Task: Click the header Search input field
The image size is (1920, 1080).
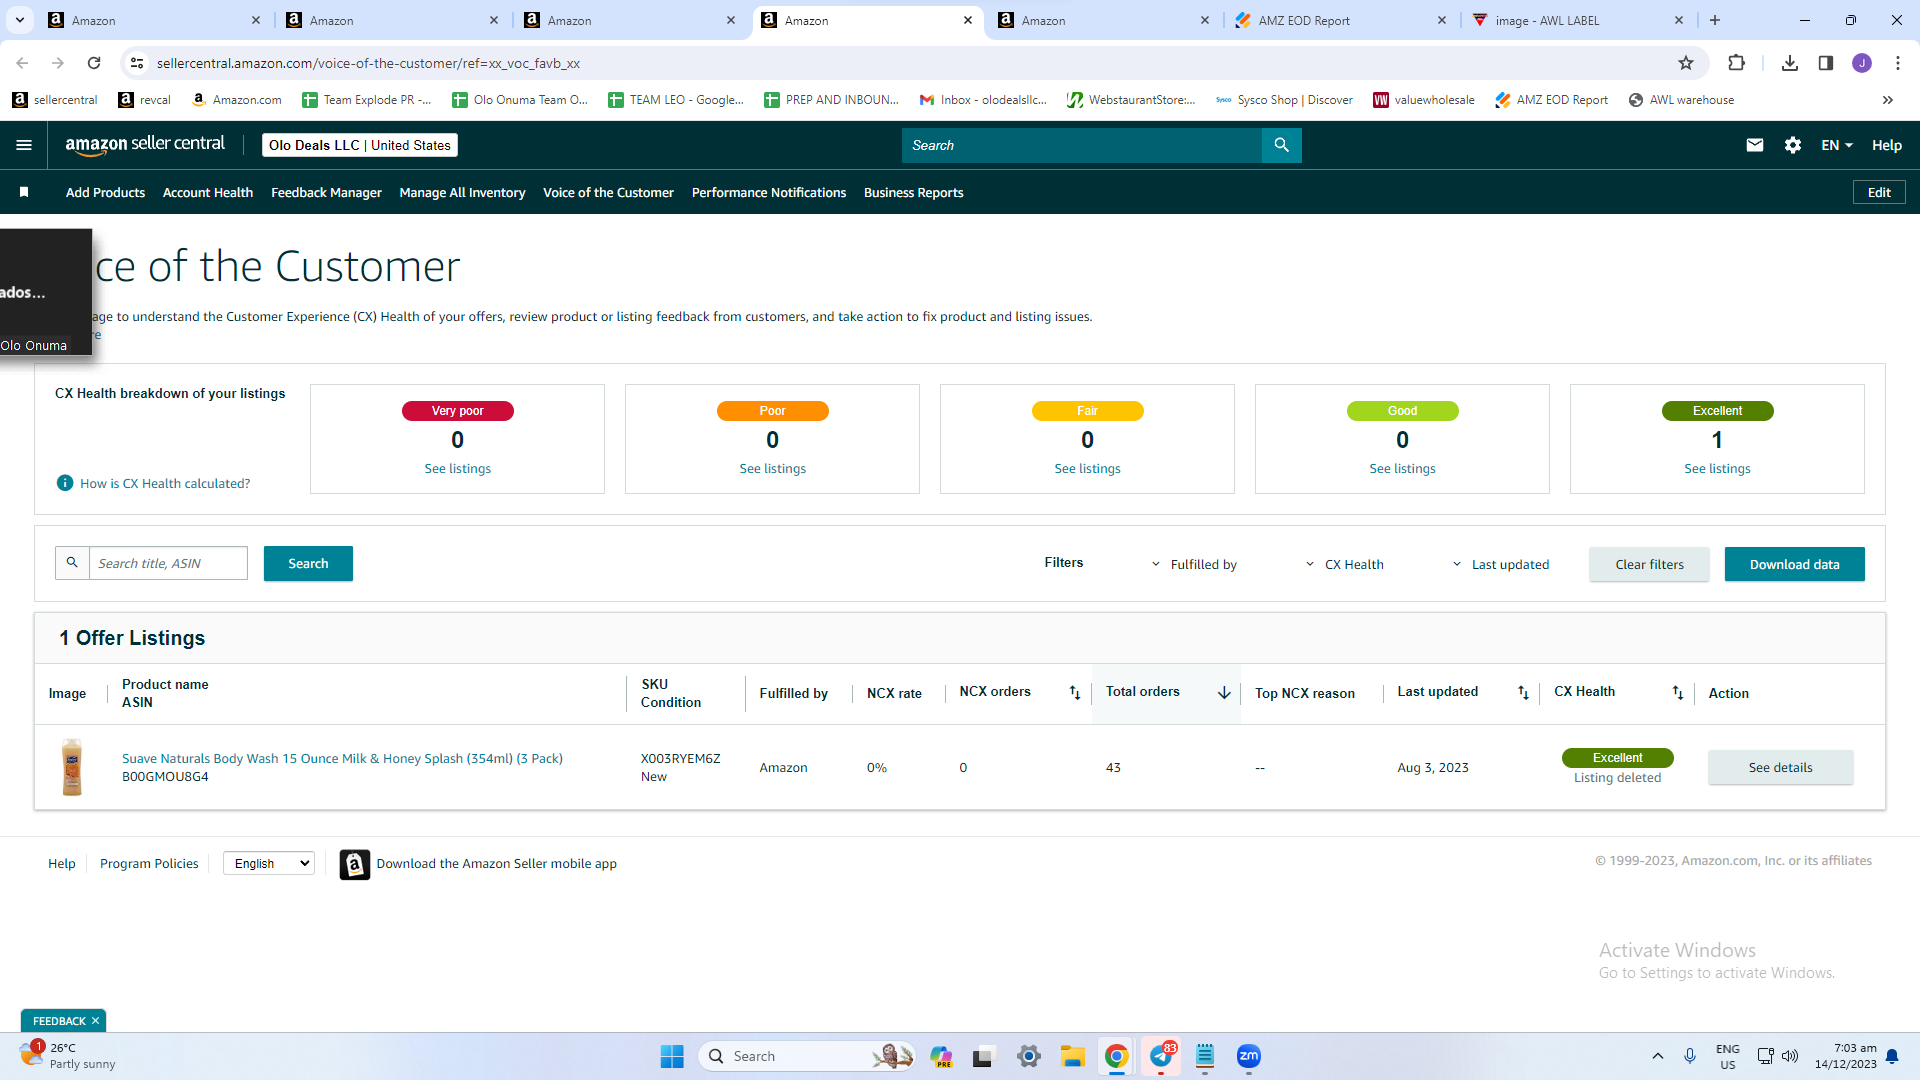Action: coord(1082,145)
